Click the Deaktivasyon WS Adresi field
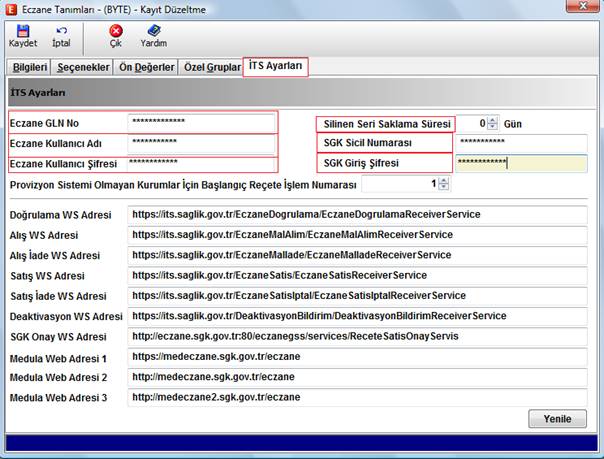This screenshot has height=459, width=604. tap(357, 316)
